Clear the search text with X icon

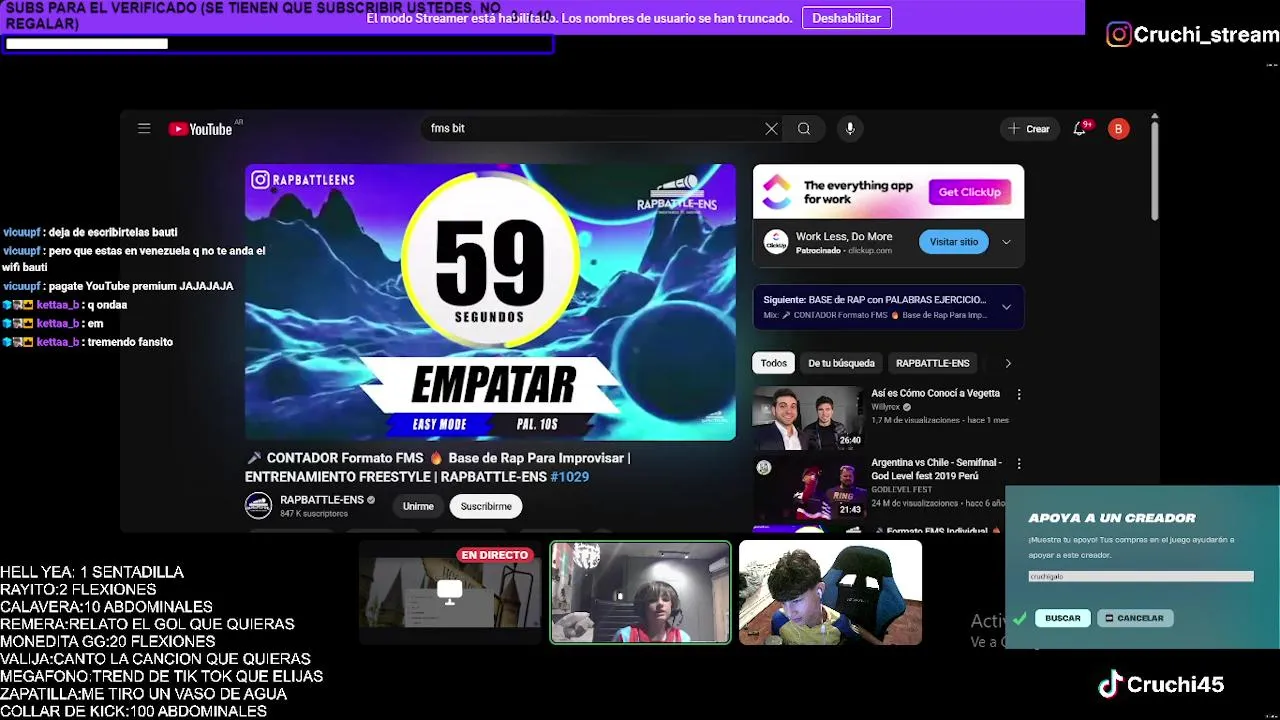click(771, 128)
